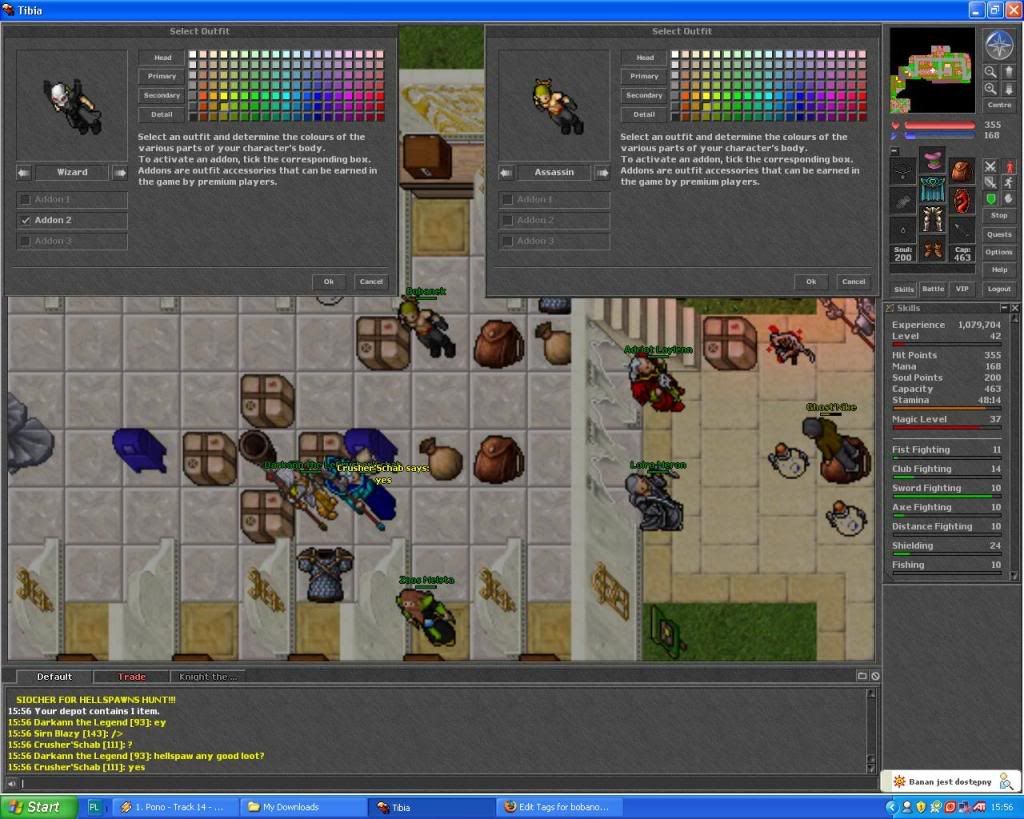The height and width of the screenshot is (819, 1024).
Task: Click the speaker volume icon beside chat input
Action: (12, 783)
